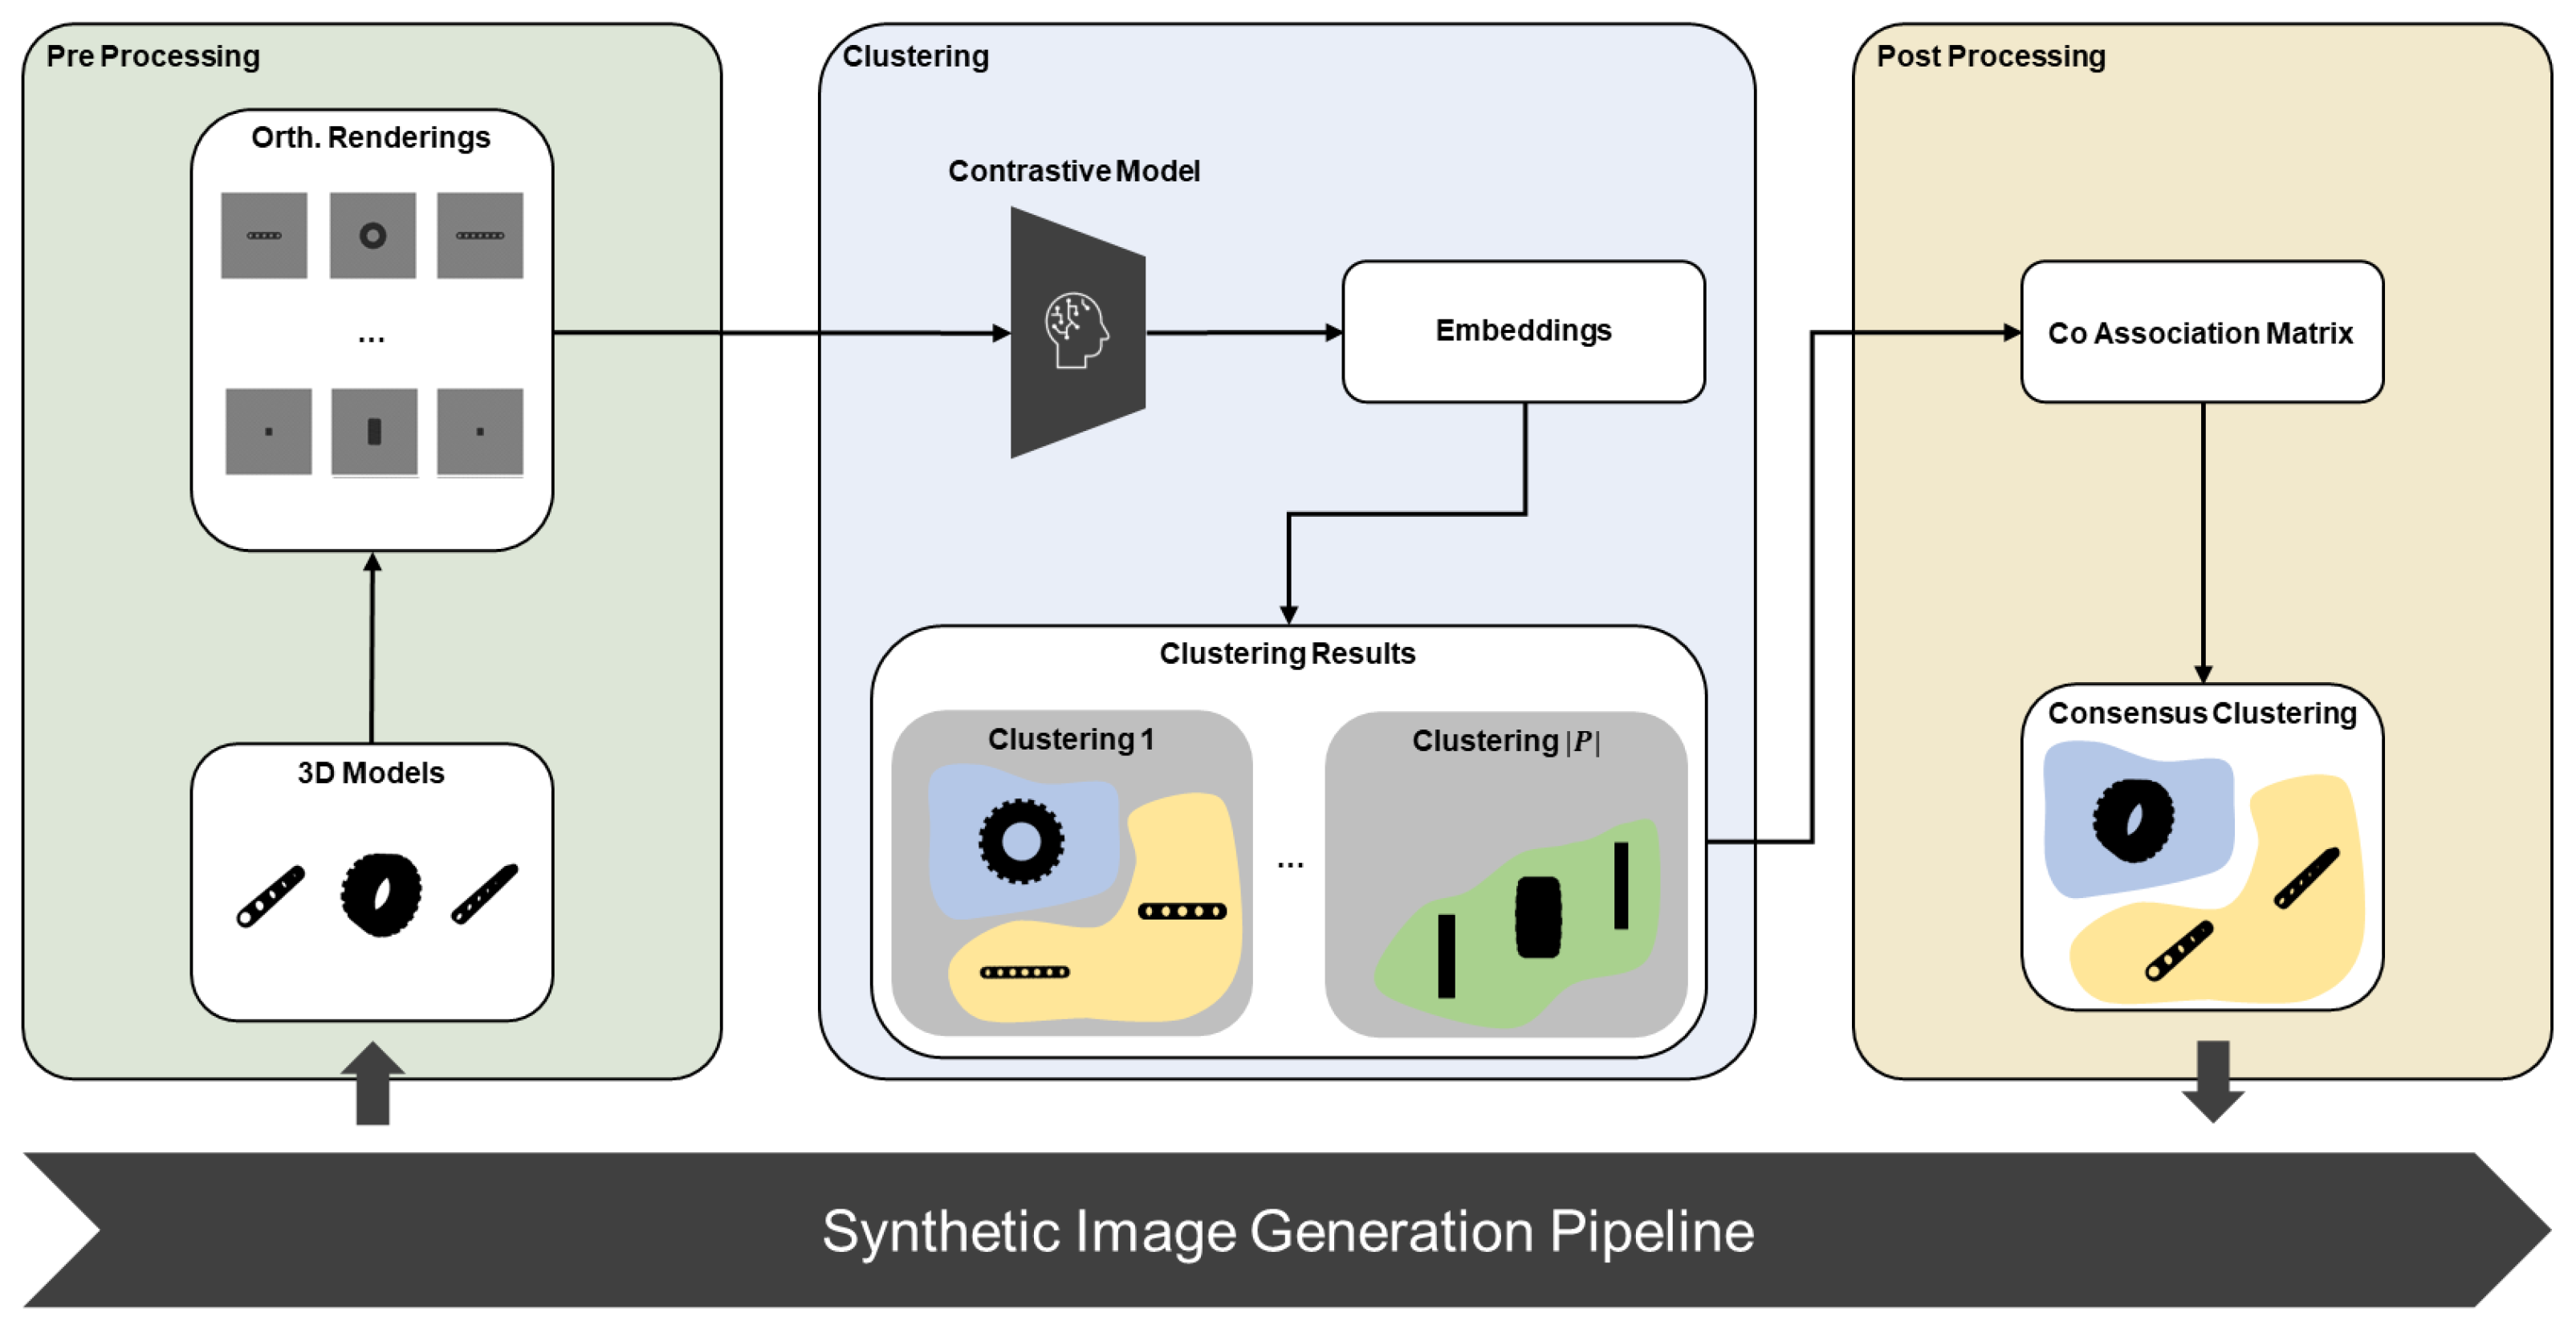
Task: Click the brain icon in Contrastive Model
Action: [1076, 330]
